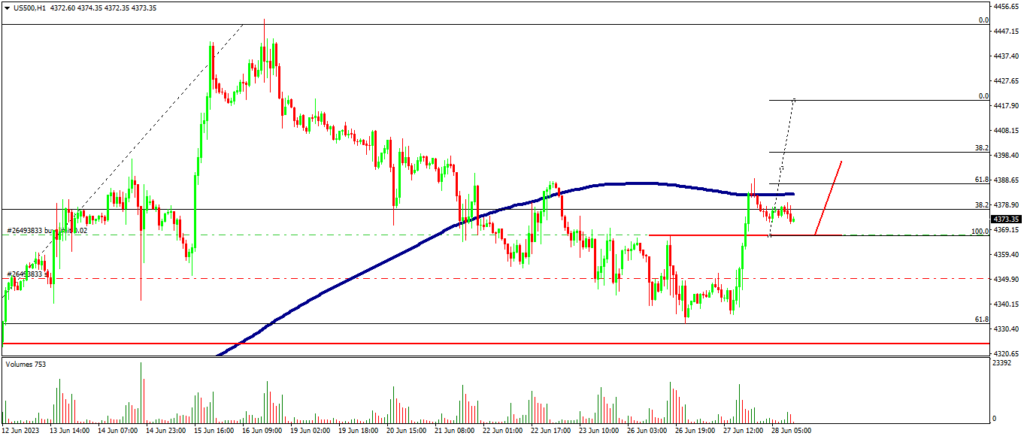The width and height of the screenshot is (1024, 439).
Task: Click the 61.8 Fibonacci label near 4388.65
Action: 981,180
